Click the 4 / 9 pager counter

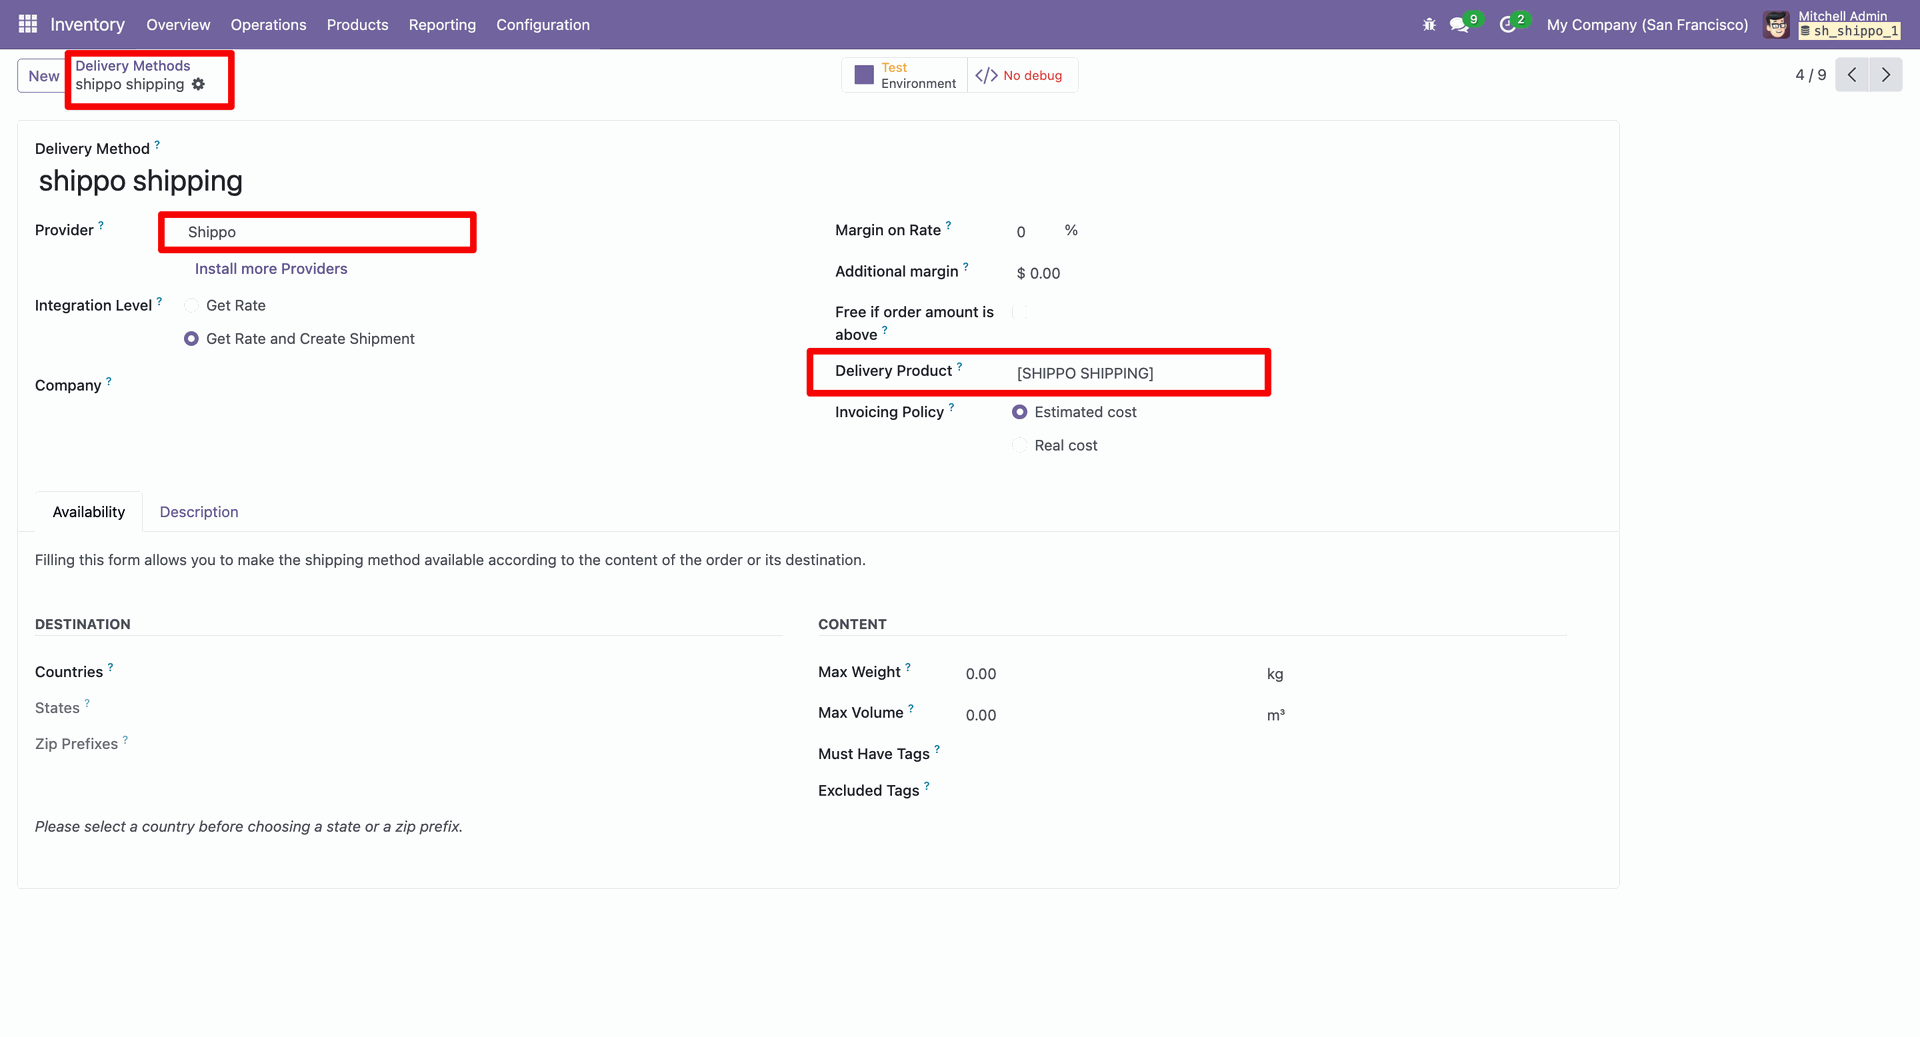click(1811, 75)
